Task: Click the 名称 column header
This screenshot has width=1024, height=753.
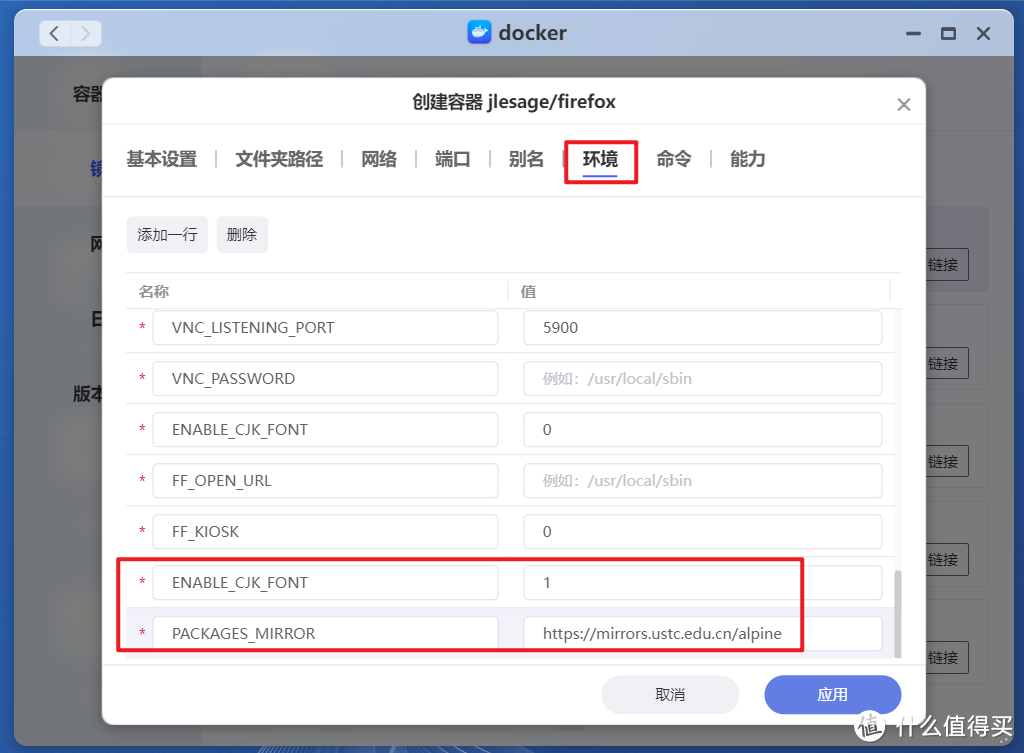Action: pos(154,291)
